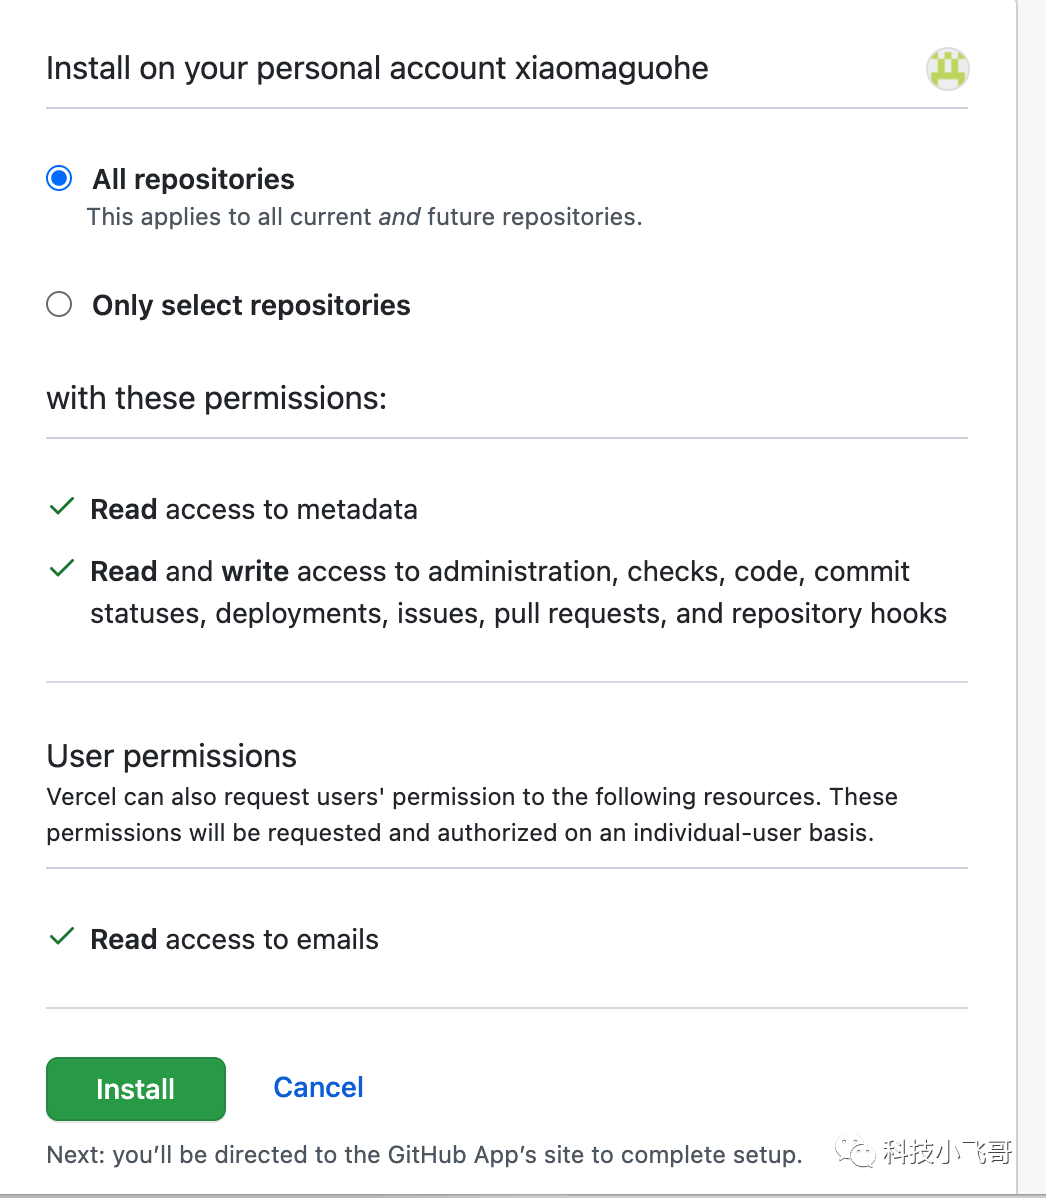1046x1198 pixels.
Task: Click the Cancel link
Action: (x=318, y=1088)
